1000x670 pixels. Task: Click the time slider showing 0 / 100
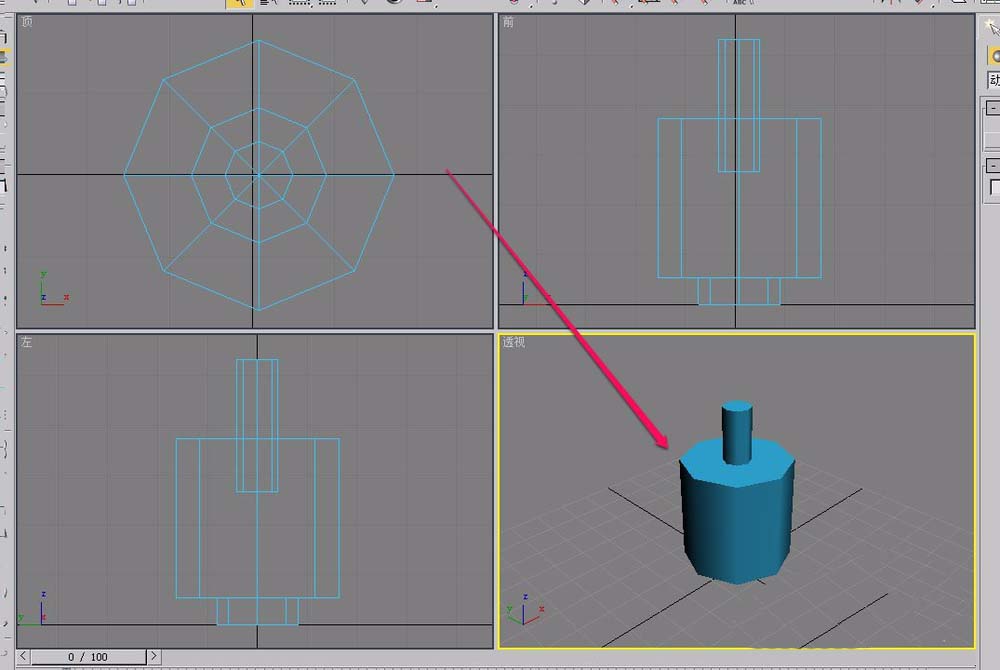pyautogui.click(x=88, y=657)
